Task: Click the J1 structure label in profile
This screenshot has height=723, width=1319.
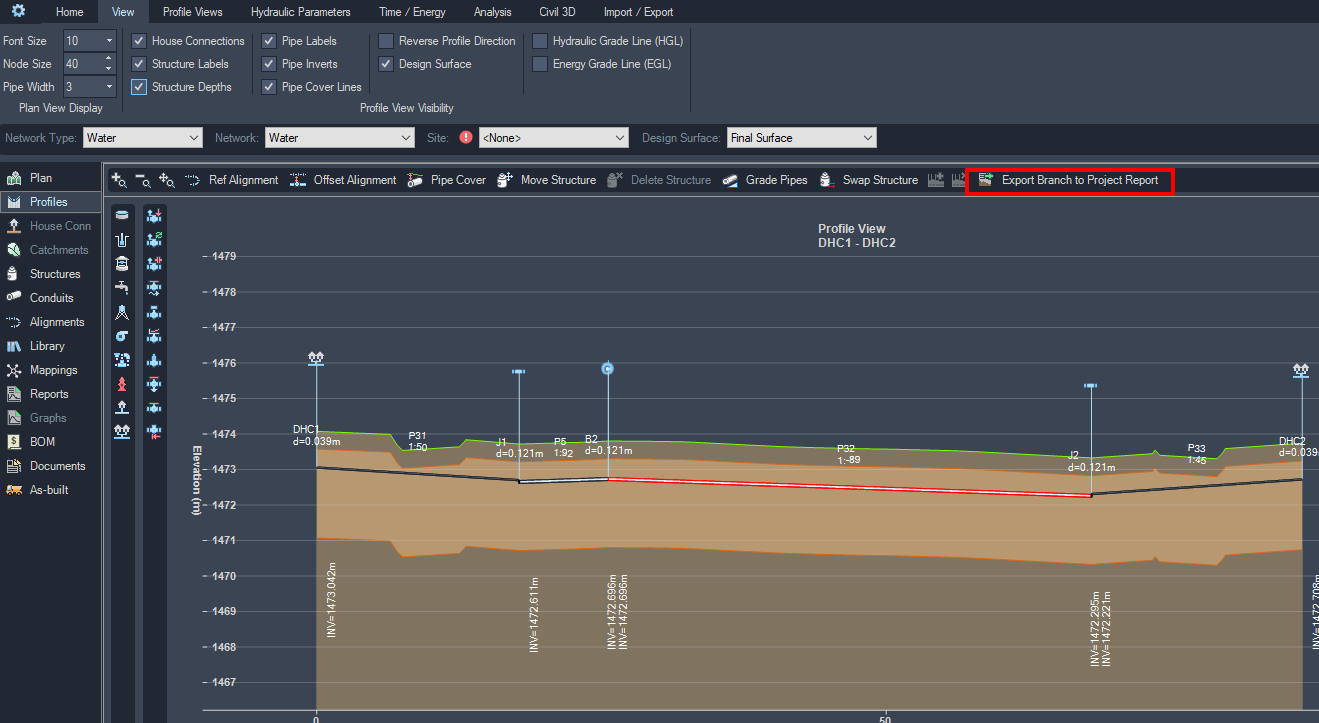Action: coord(501,441)
